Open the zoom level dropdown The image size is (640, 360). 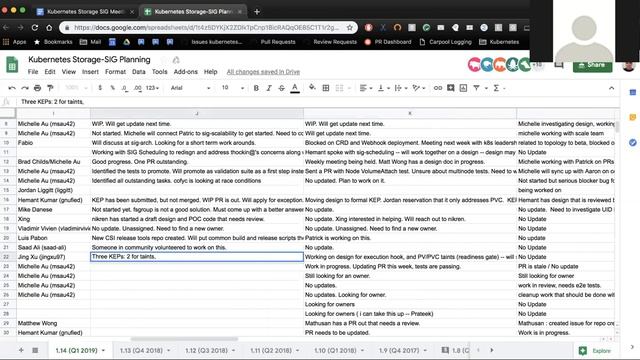(x=76, y=88)
